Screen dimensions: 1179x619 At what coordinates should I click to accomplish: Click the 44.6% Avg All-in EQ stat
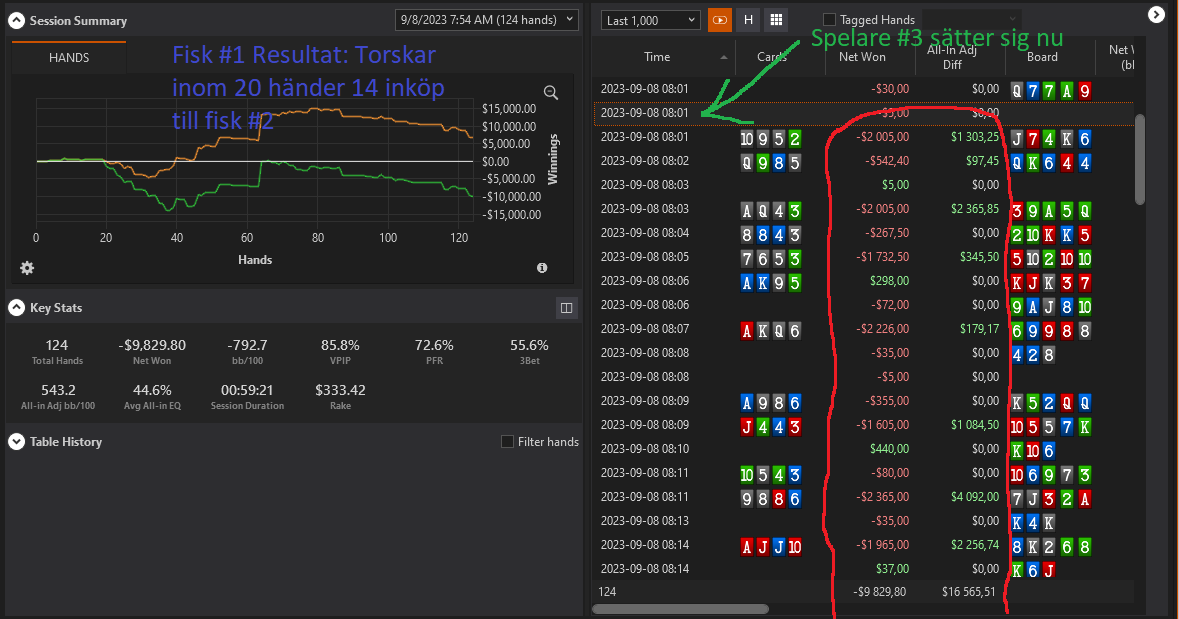point(152,396)
